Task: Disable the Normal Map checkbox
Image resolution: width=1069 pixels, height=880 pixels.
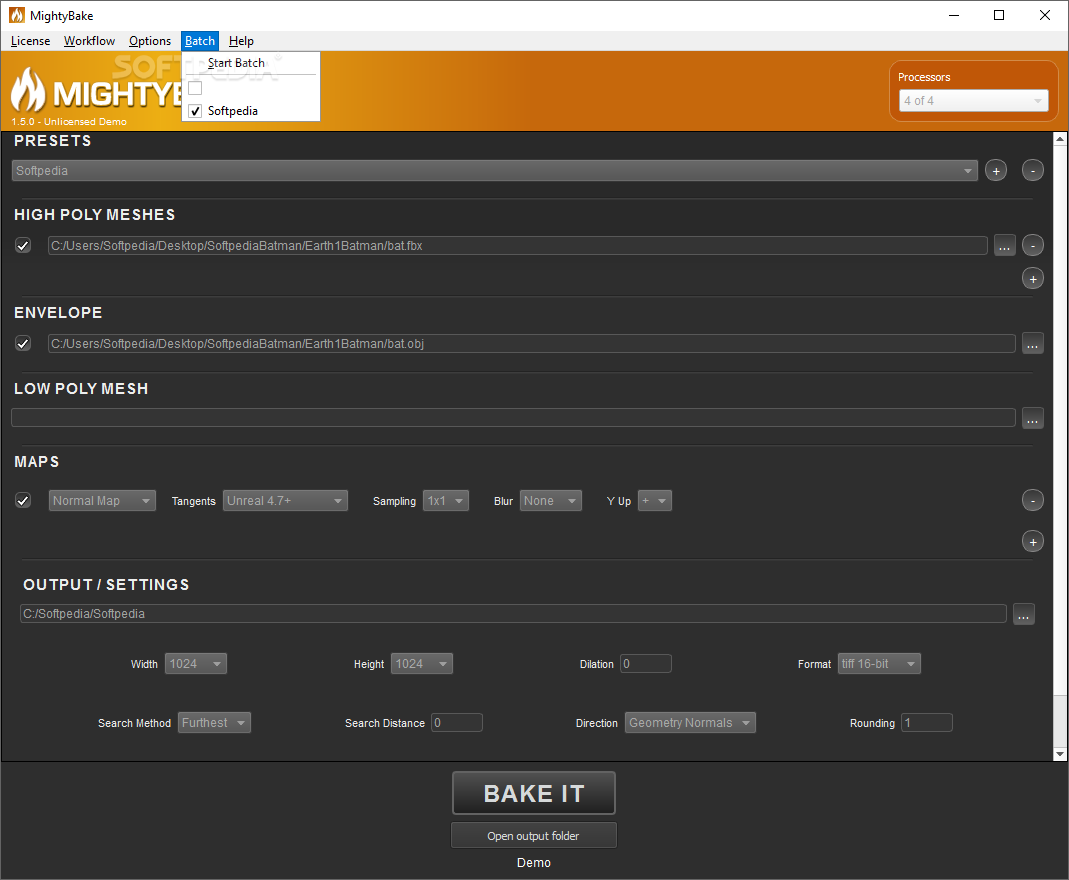Action: tap(23, 501)
